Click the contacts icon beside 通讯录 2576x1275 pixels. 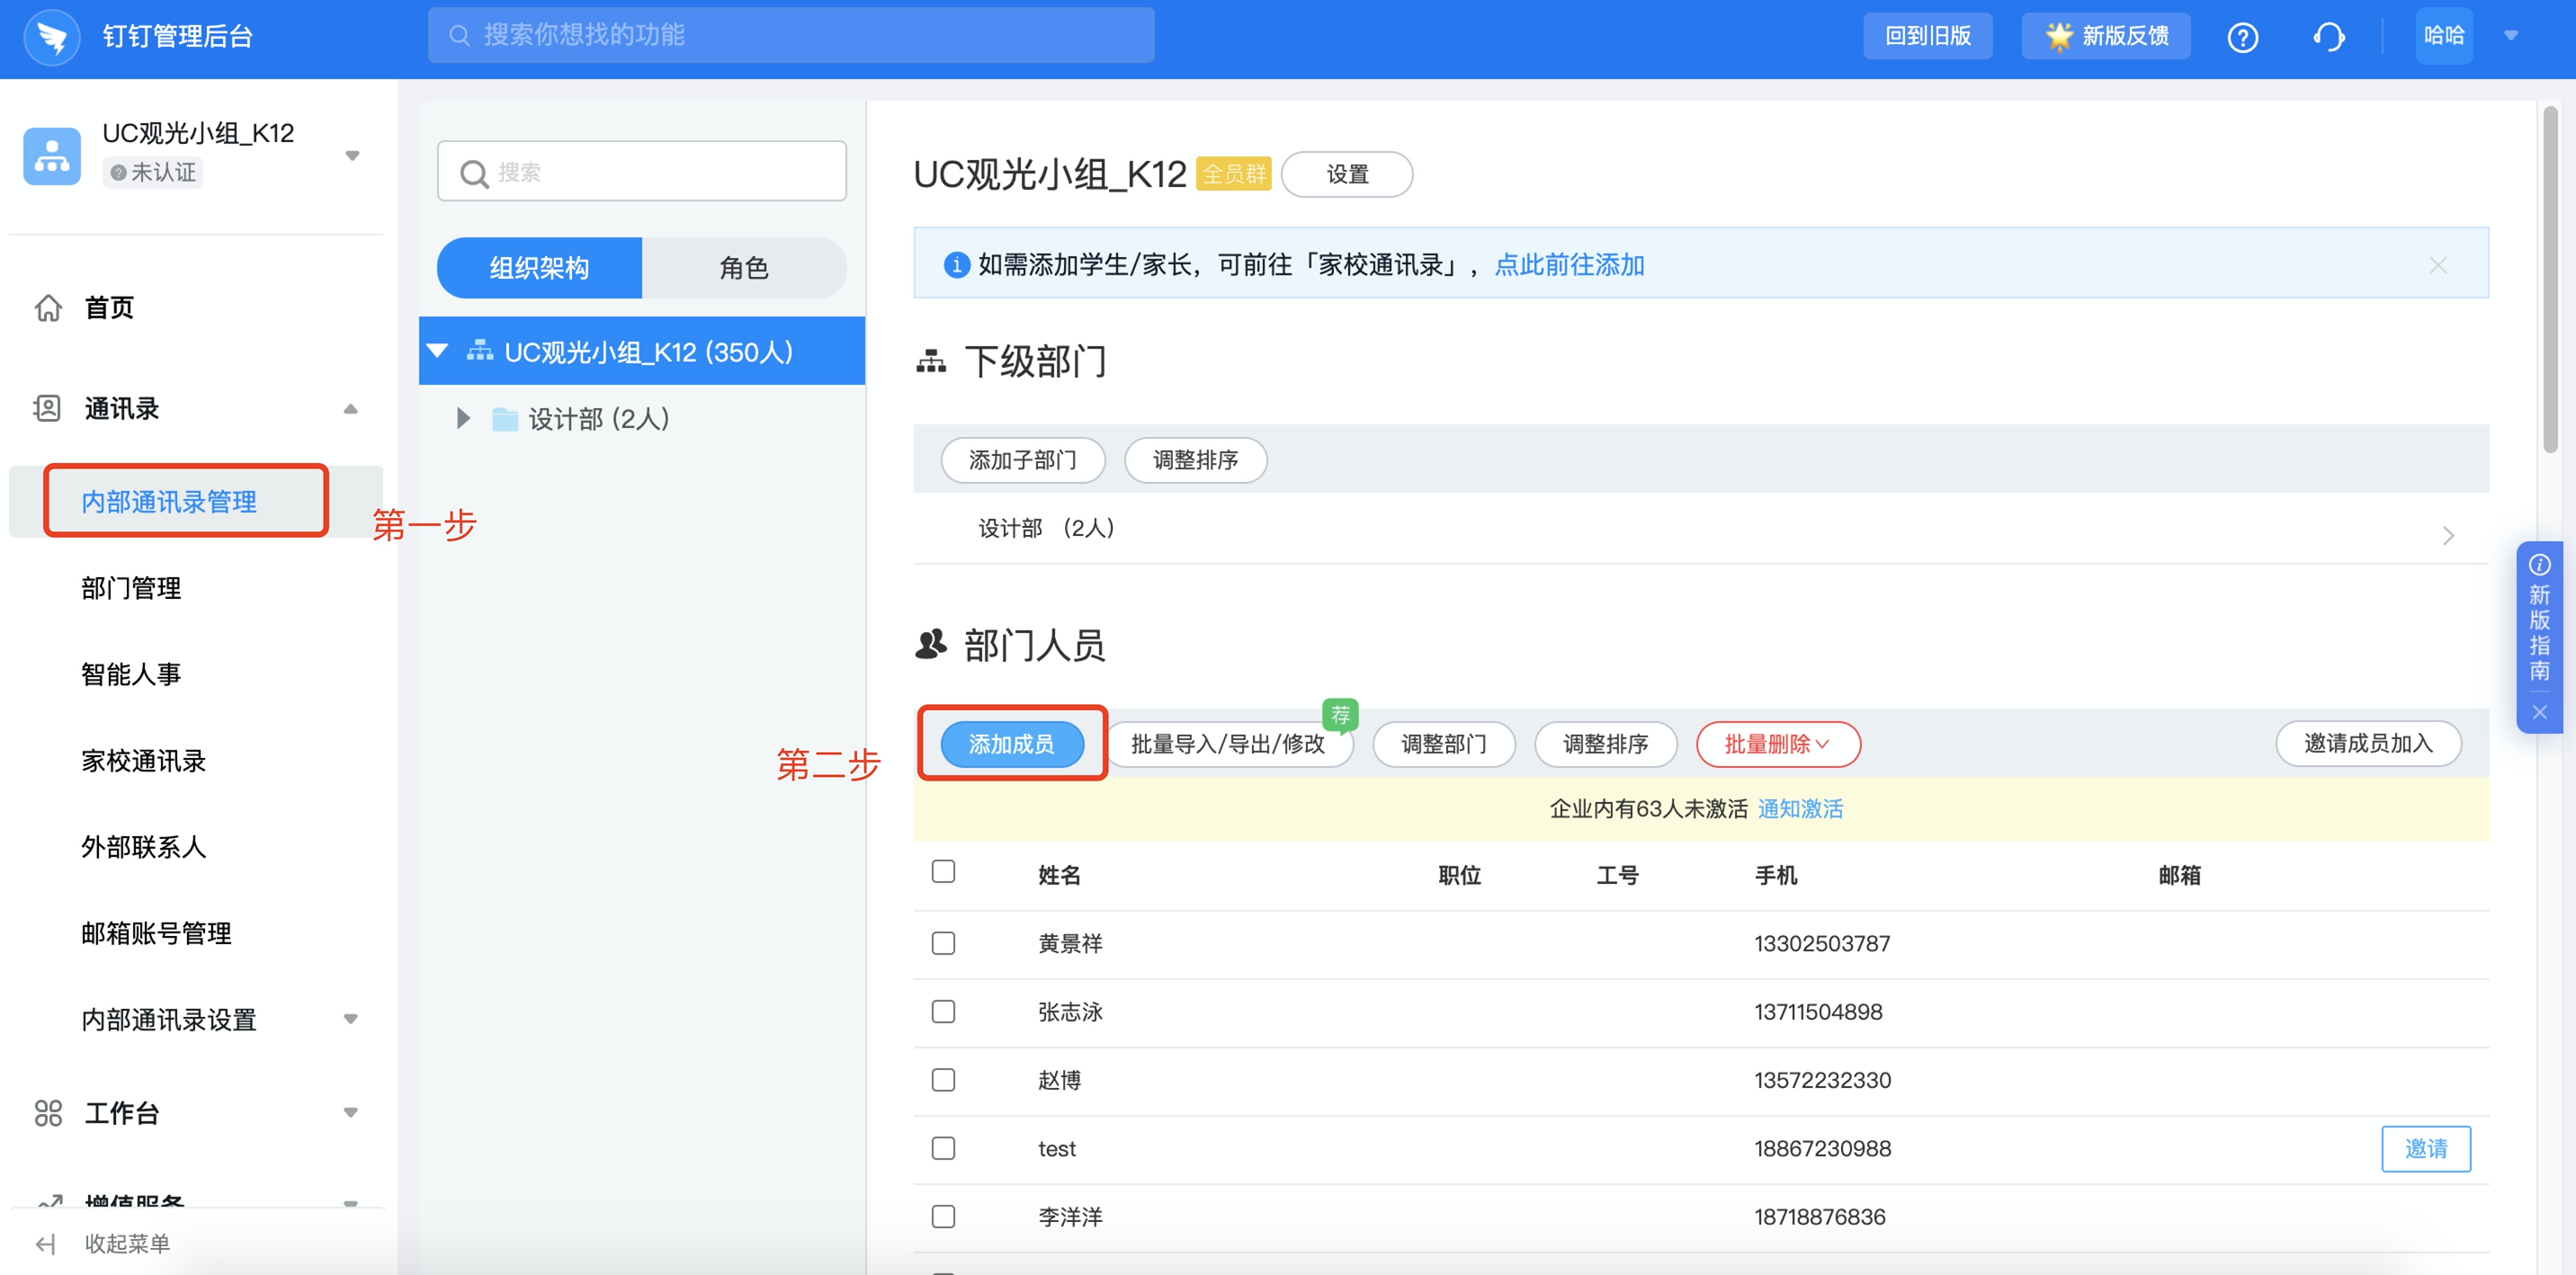[x=47, y=408]
